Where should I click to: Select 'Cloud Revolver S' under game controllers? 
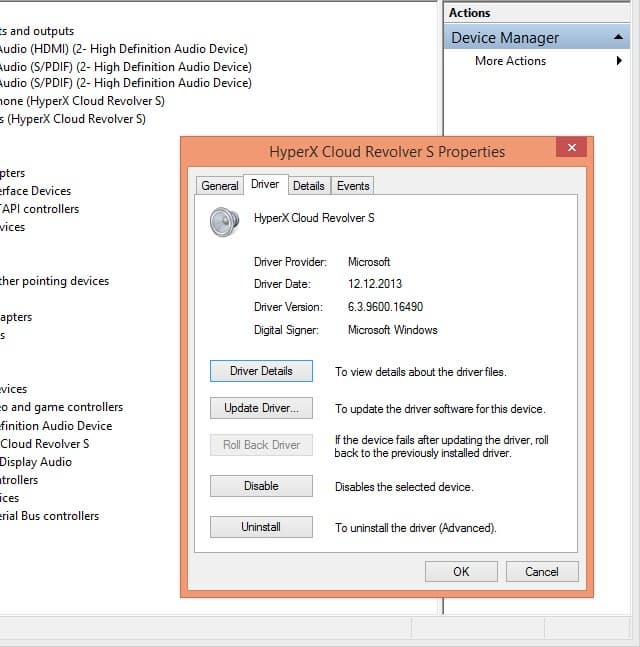[45, 444]
